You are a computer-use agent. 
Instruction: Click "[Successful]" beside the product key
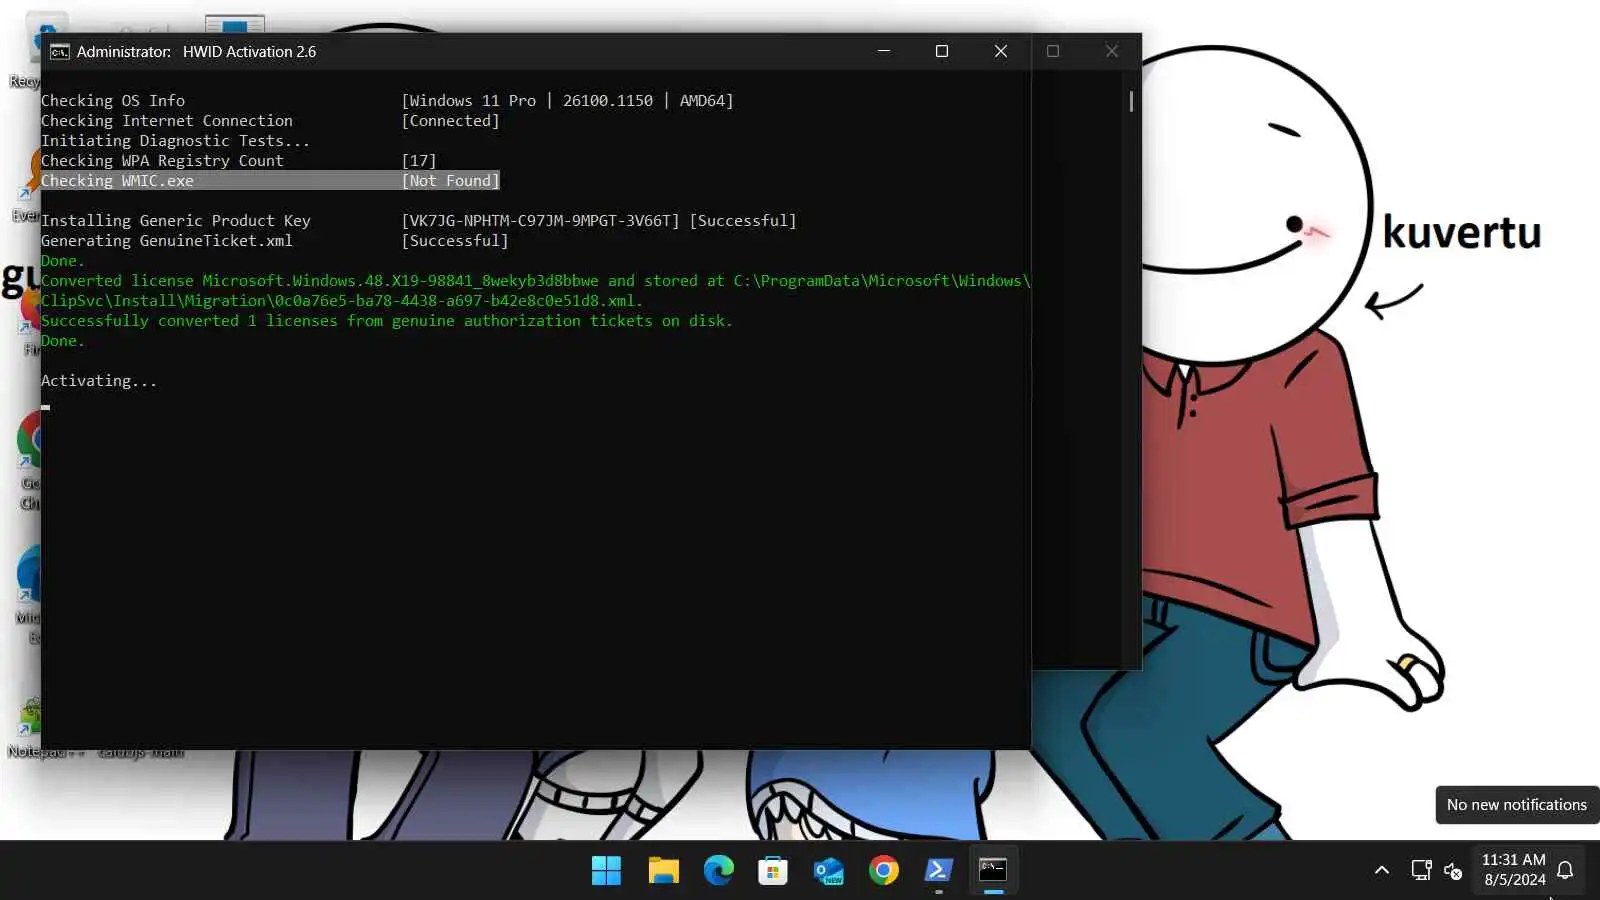click(743, 221)
